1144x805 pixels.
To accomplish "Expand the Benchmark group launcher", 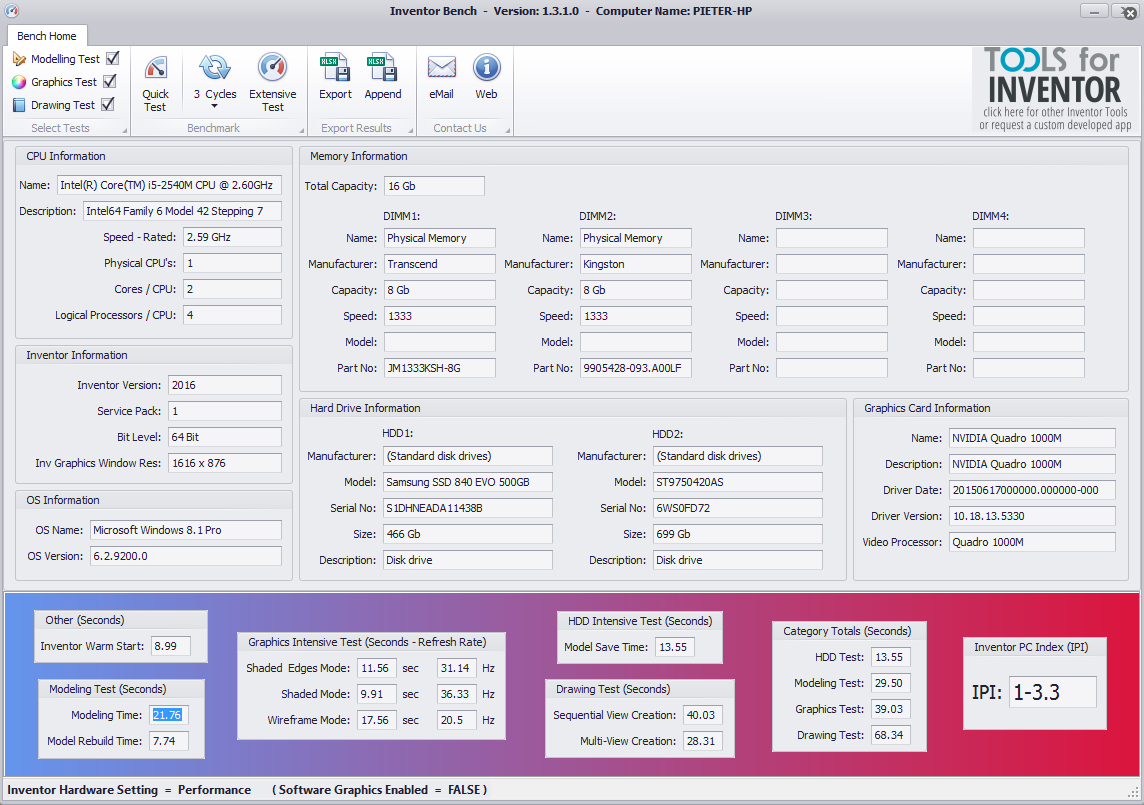I will [302, 130].
